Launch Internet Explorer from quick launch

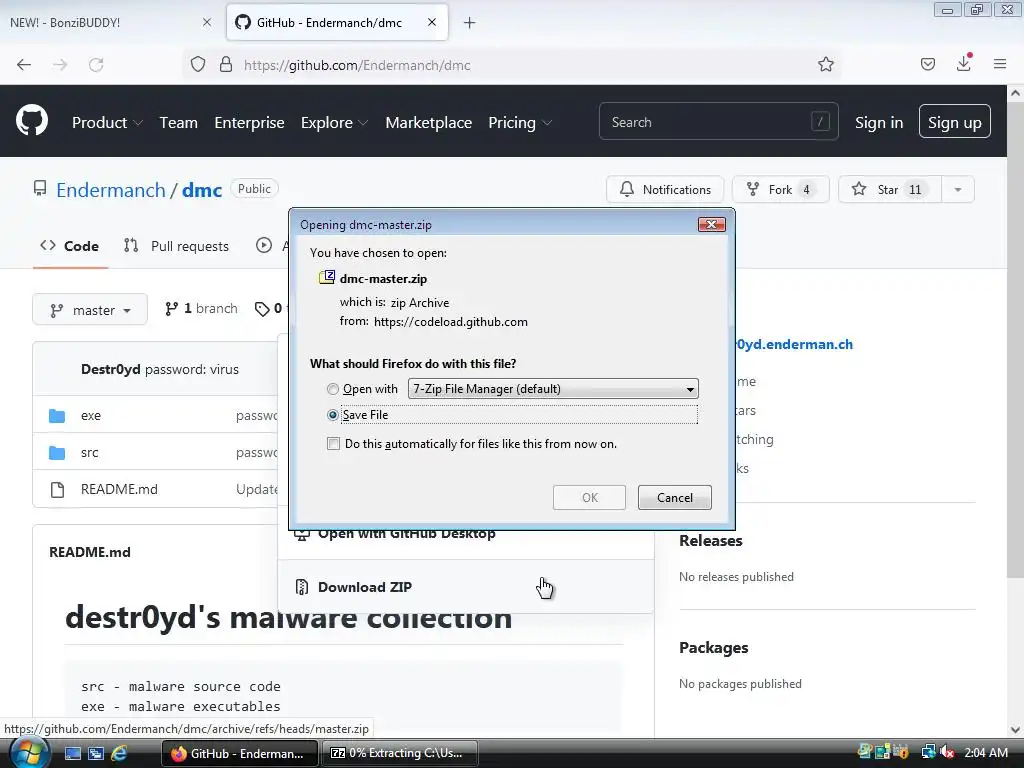pyautogui.click(x=119, y=754)
